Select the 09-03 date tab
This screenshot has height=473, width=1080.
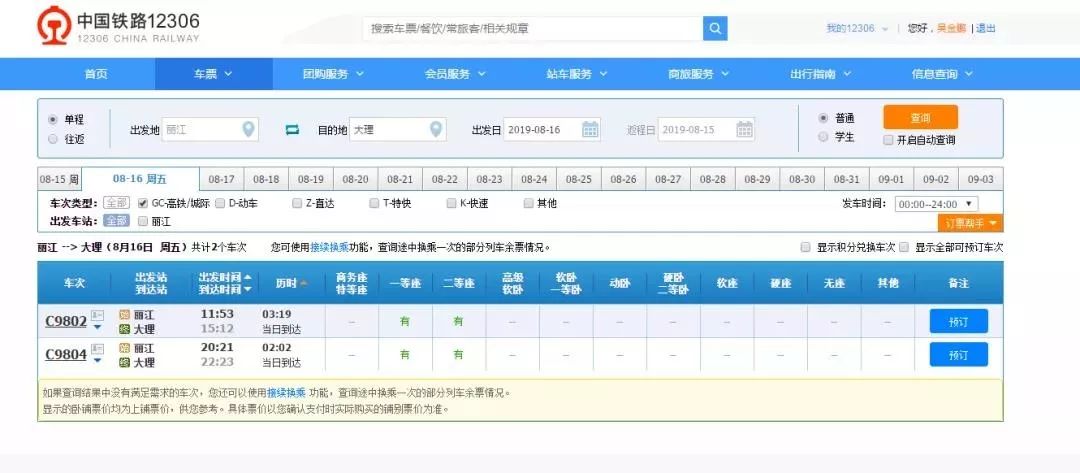point(980,179)
